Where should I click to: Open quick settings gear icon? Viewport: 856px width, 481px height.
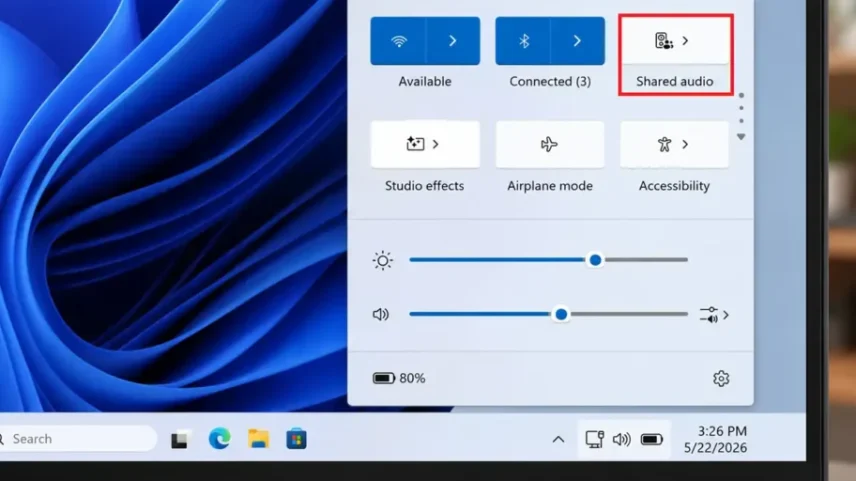coord(721,378)
